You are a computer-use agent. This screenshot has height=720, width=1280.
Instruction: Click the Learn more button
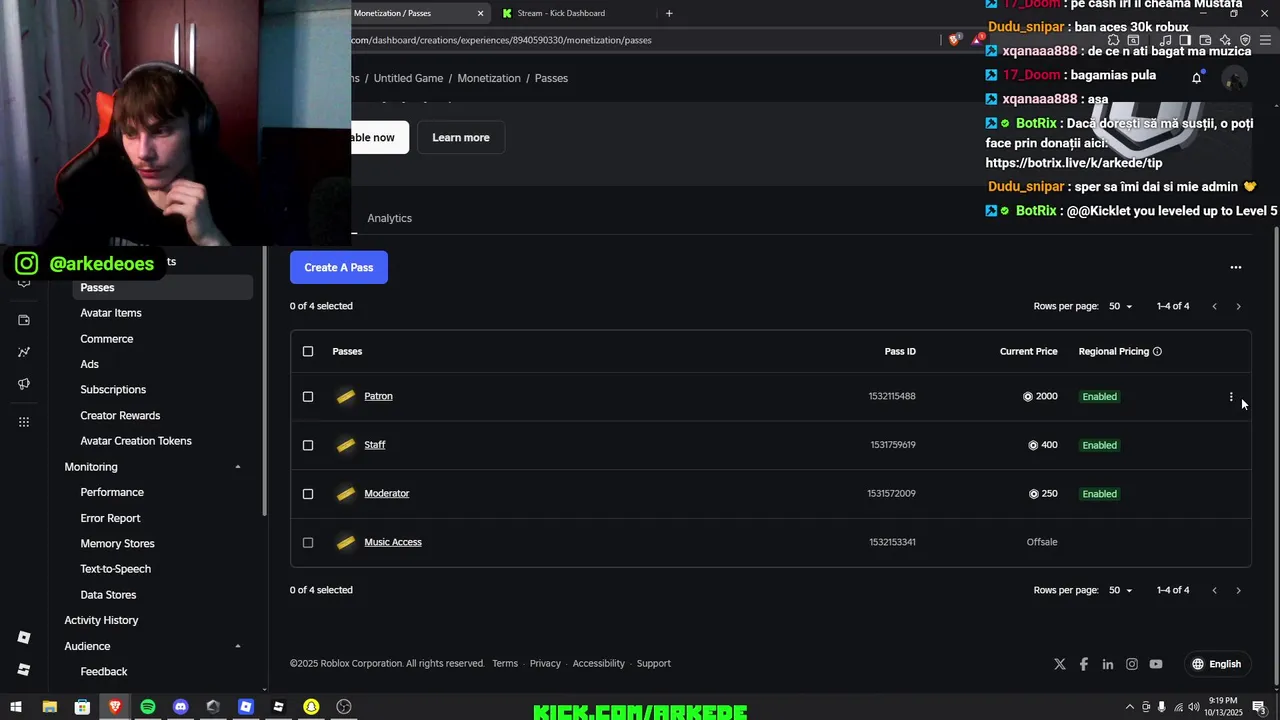click(x=461, y=138)
